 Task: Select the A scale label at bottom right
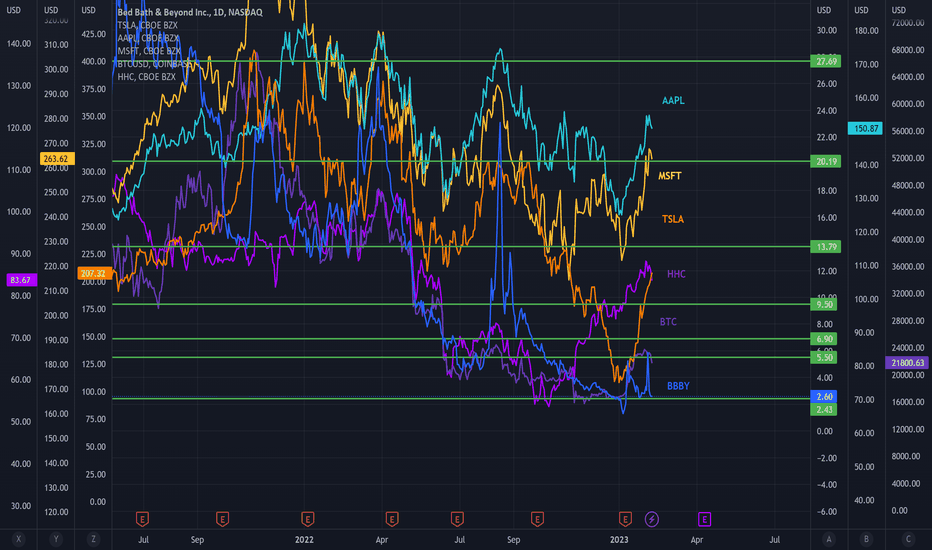tap(829, 539)
